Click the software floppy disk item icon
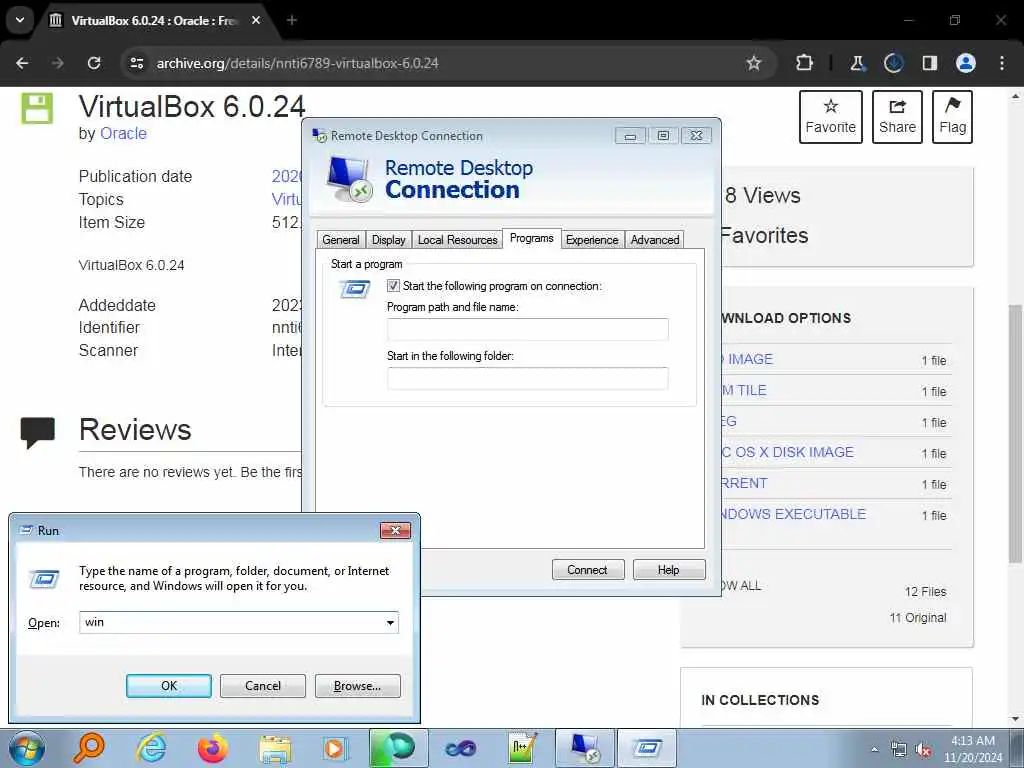The width and height of the screenshot is (1024, 768). point(37,108)
